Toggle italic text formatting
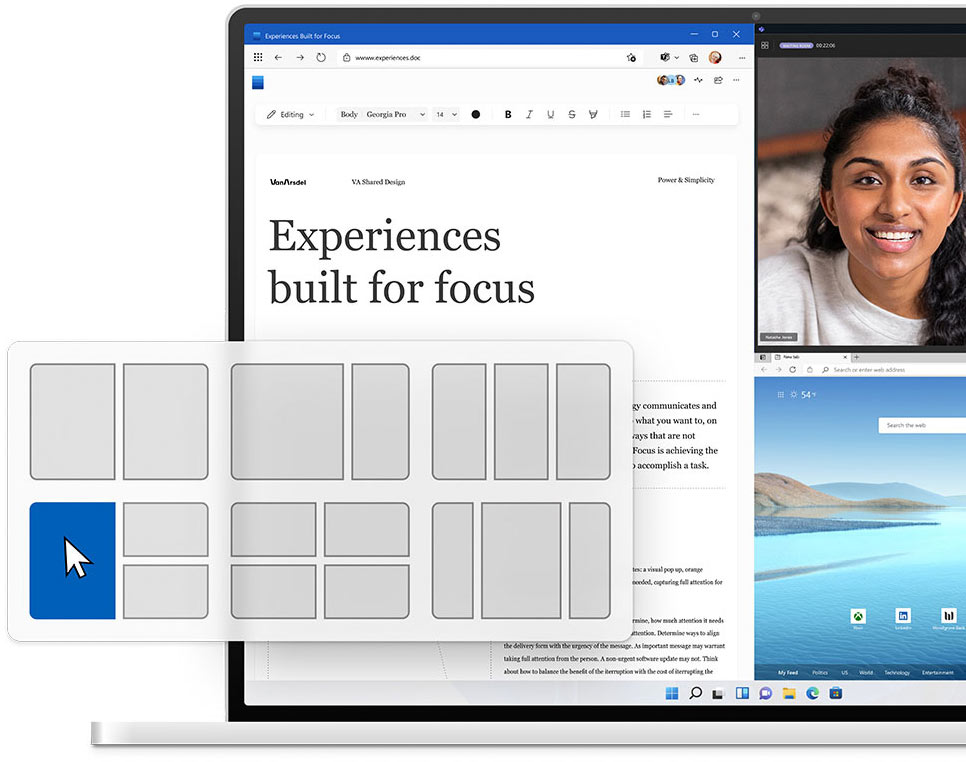This screenshot has height=762, width=966. tap(529, 115)
